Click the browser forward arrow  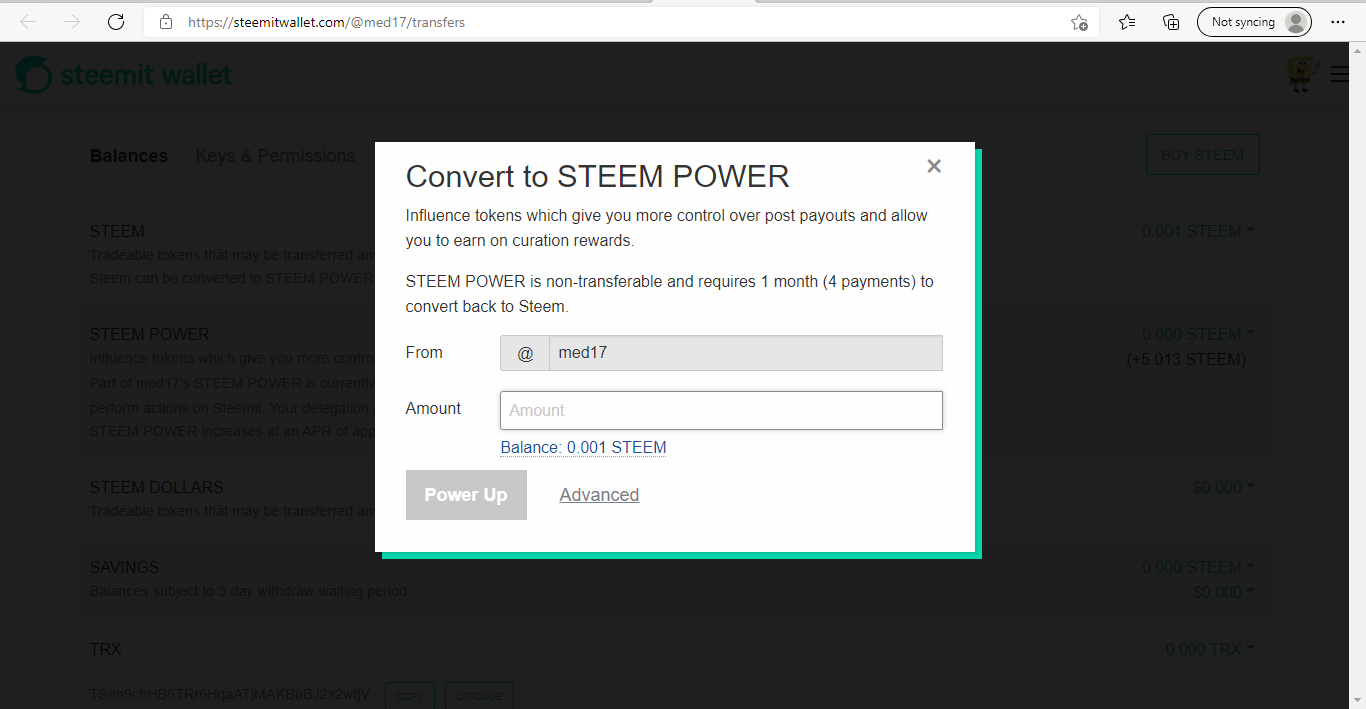pyautogui.click(x=72, y=21)
